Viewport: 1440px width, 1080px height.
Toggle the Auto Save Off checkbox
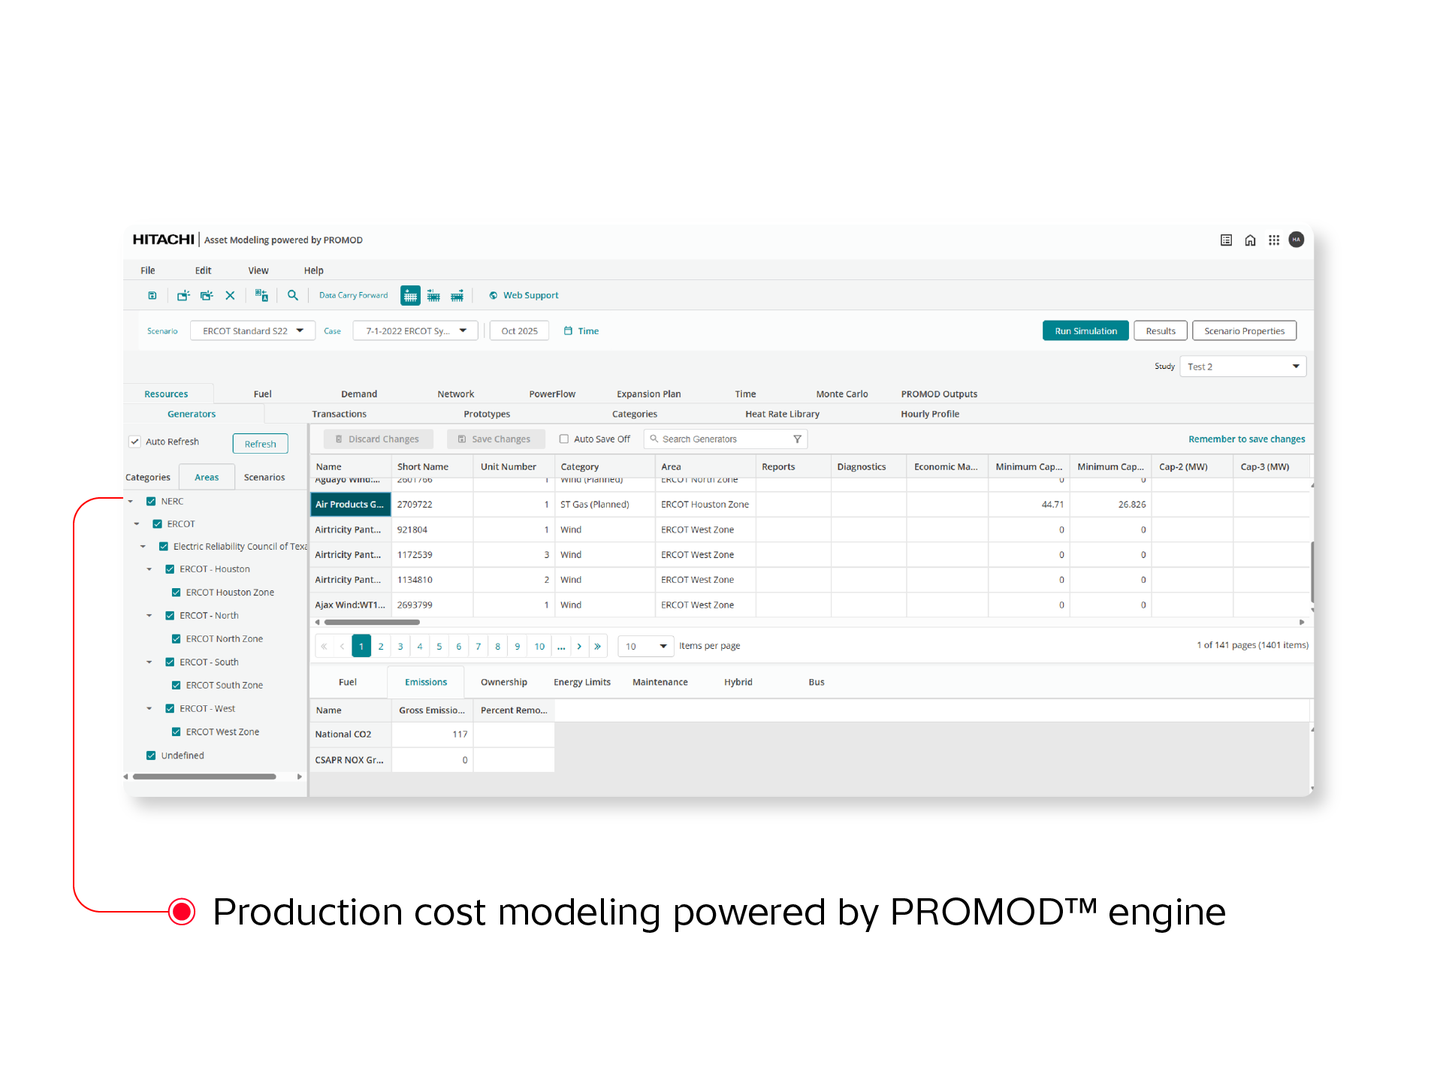pyautogui.click(x=565, y=438)
